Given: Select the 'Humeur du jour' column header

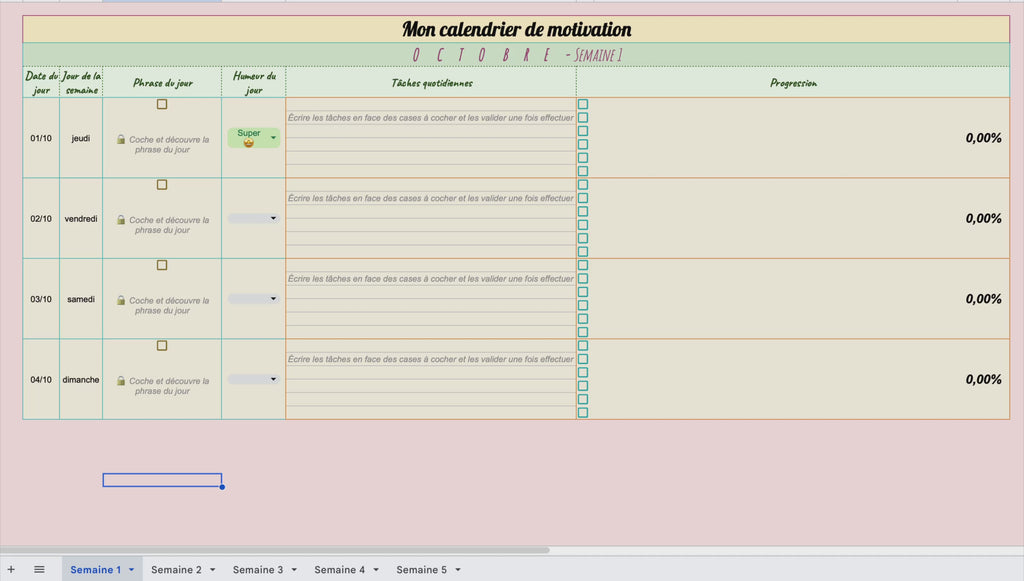Looking at the screenshot, I should (254, 83).
